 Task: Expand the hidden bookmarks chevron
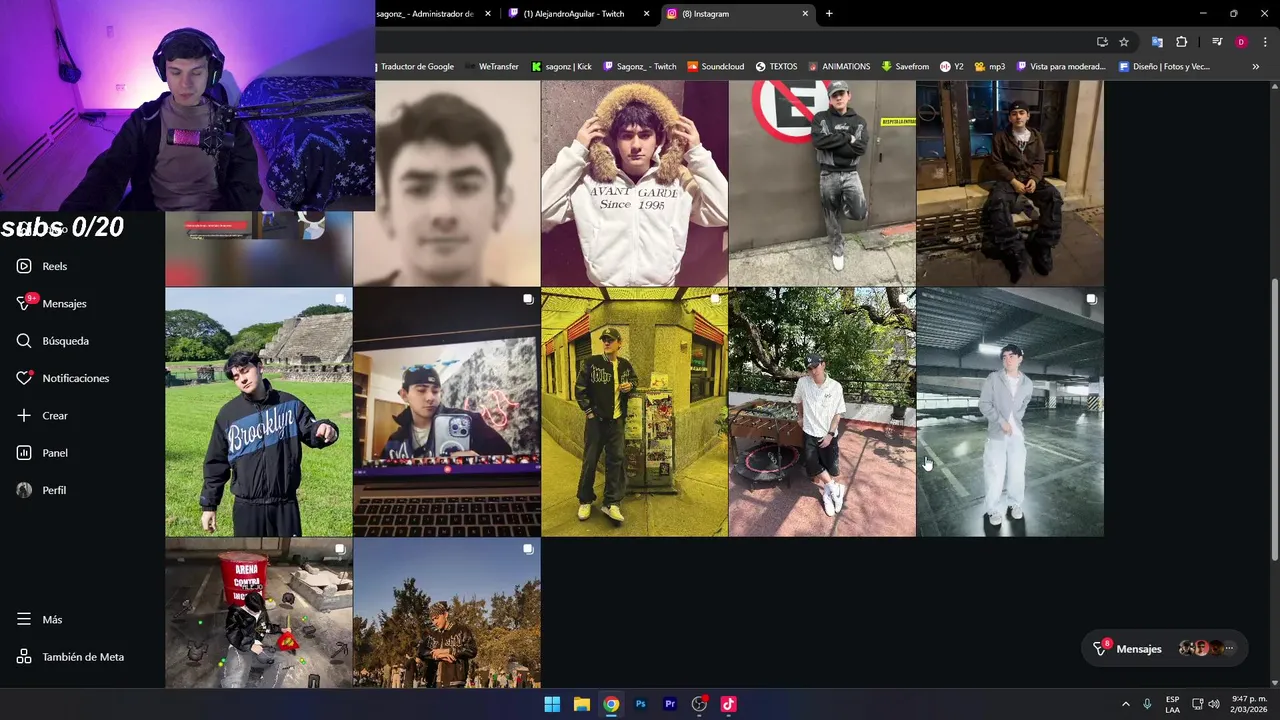(1255, 67)
